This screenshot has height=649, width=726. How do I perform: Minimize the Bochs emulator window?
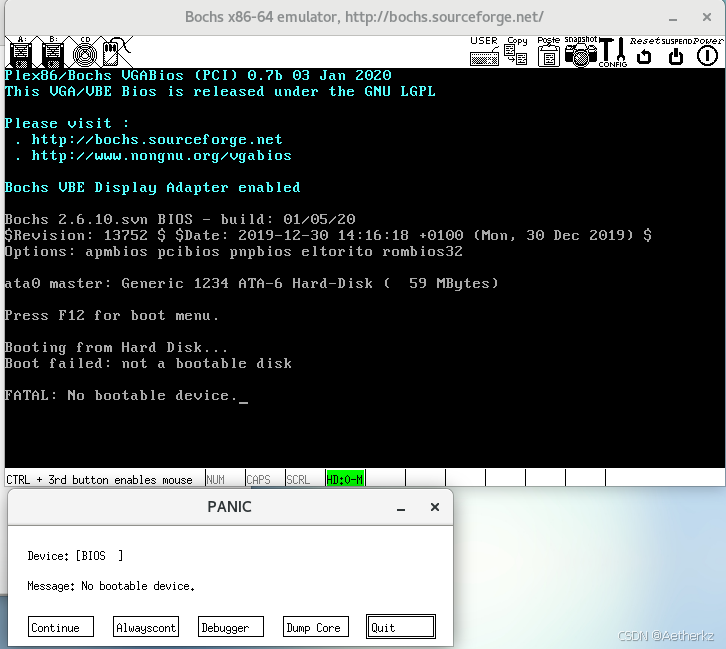point(673,18)
